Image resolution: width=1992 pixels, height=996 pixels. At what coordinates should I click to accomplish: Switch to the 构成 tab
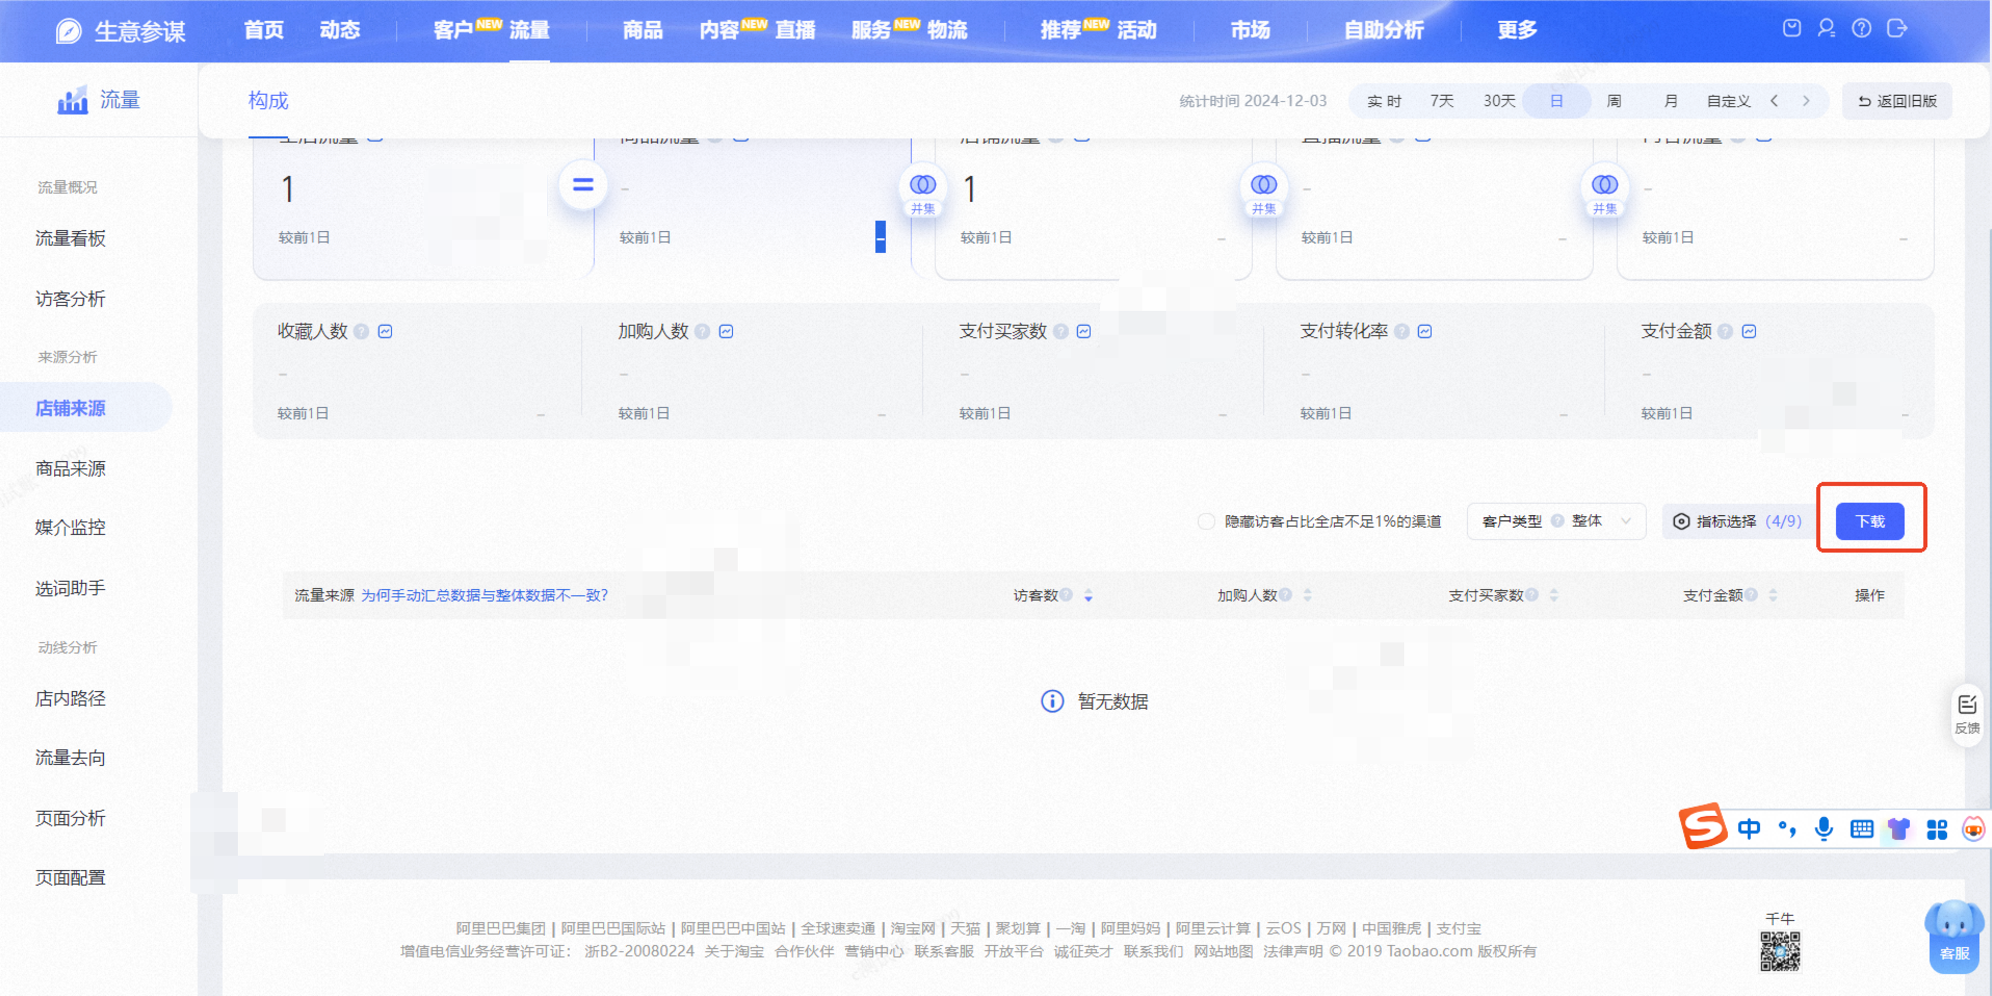coord(268,100)
